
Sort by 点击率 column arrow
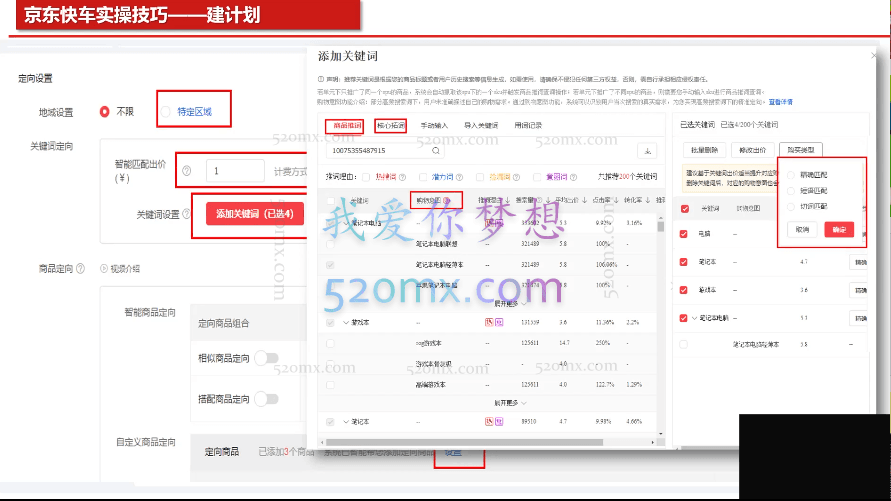tap(616, 201)
